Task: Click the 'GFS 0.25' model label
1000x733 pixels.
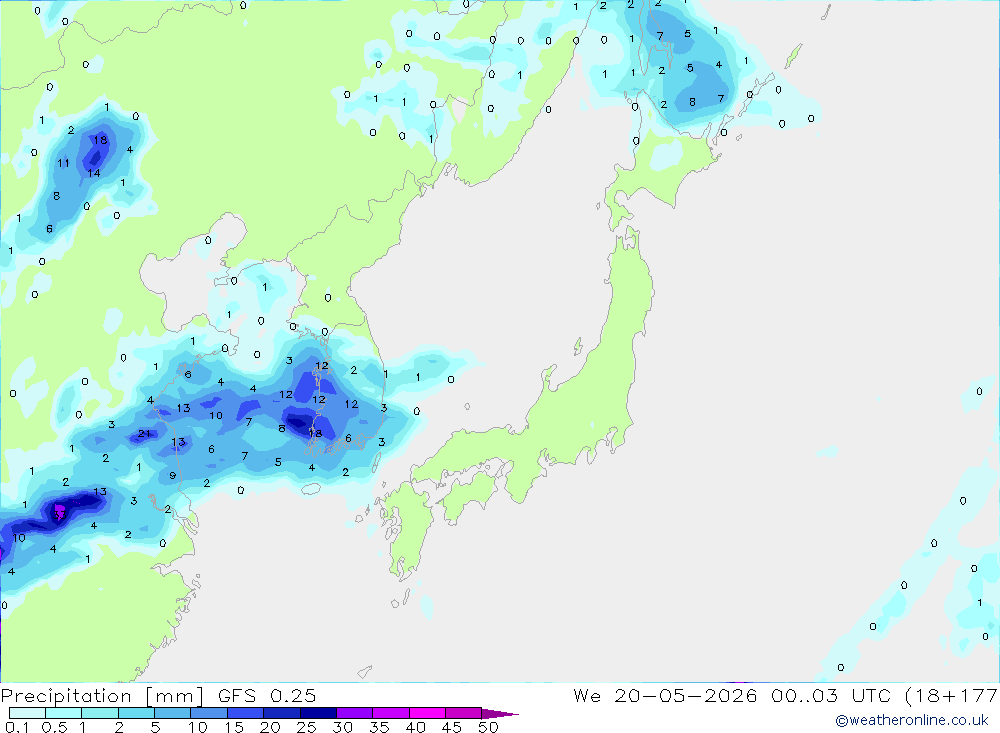Action: (x=267, y=695)
